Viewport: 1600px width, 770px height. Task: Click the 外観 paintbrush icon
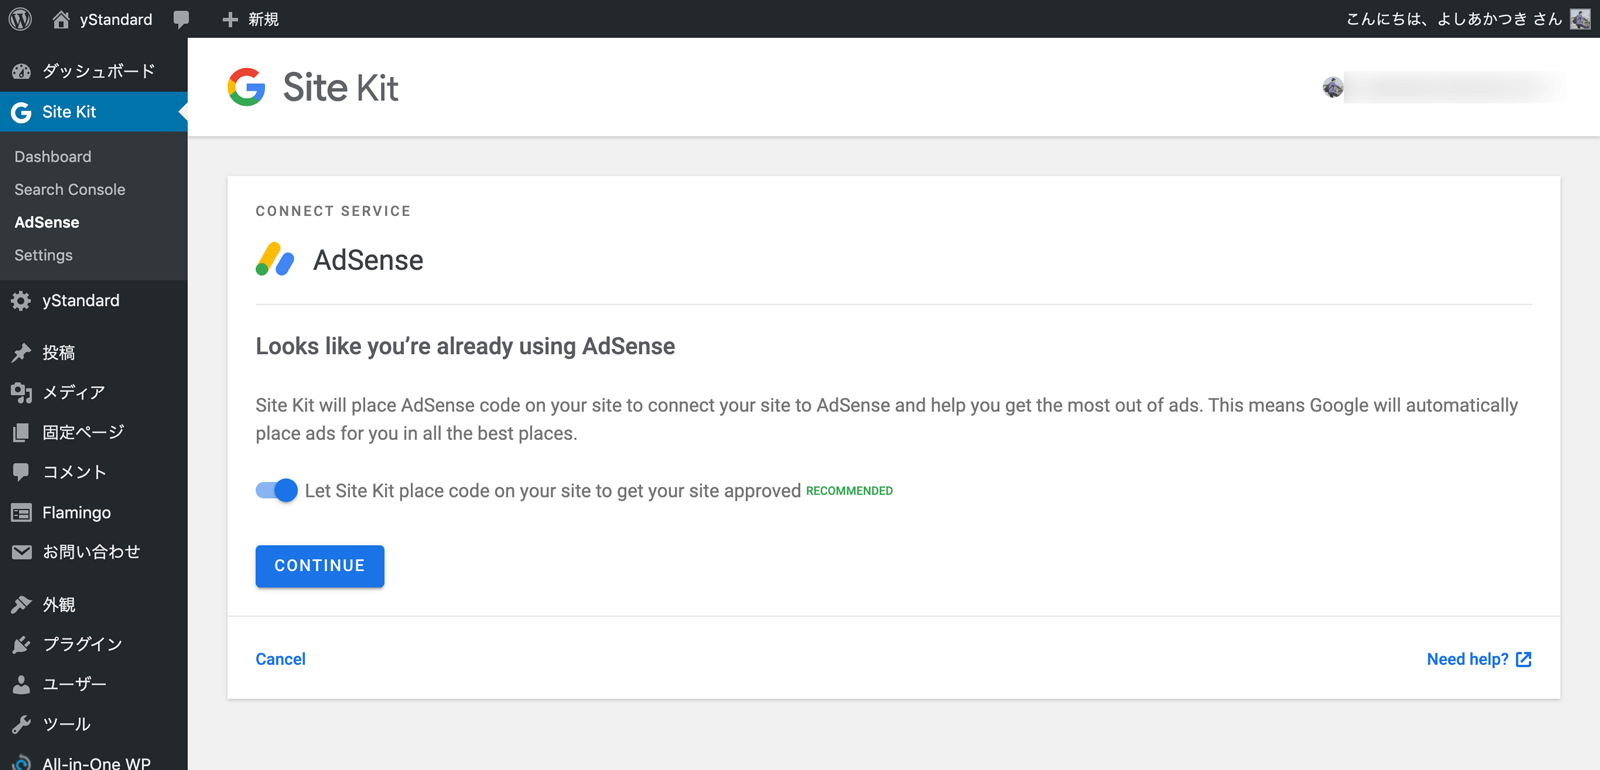(21, 604)
